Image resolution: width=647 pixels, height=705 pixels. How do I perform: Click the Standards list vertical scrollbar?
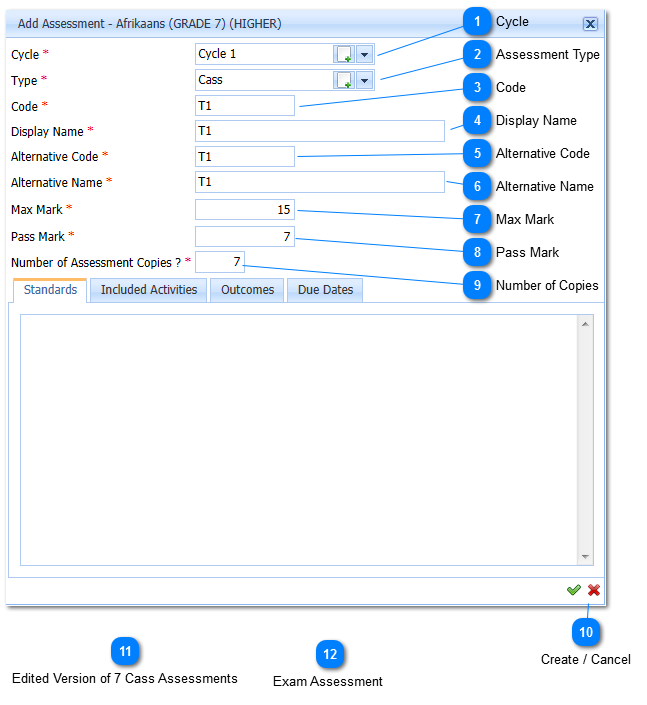pyautogui.click(x=586, y=440)
